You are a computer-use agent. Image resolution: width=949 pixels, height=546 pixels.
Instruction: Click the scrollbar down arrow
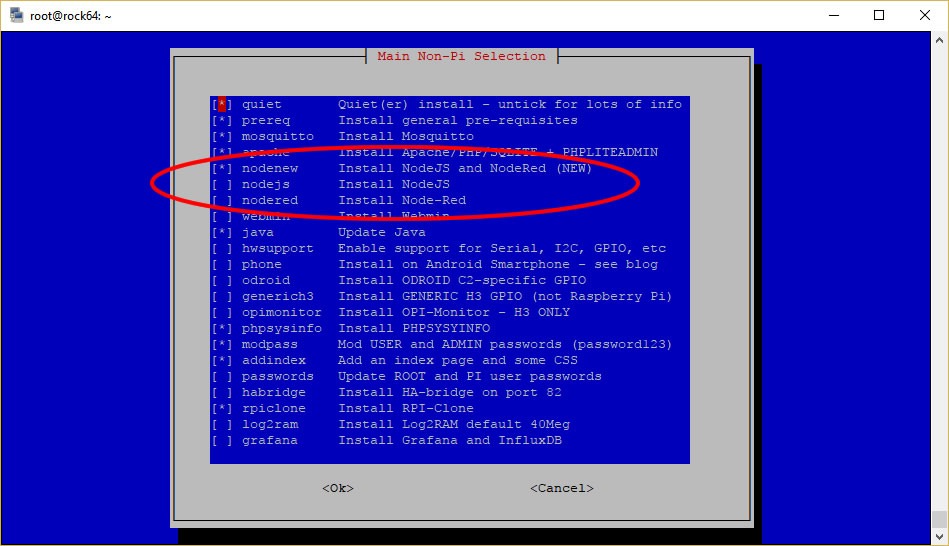coord(939,536)
